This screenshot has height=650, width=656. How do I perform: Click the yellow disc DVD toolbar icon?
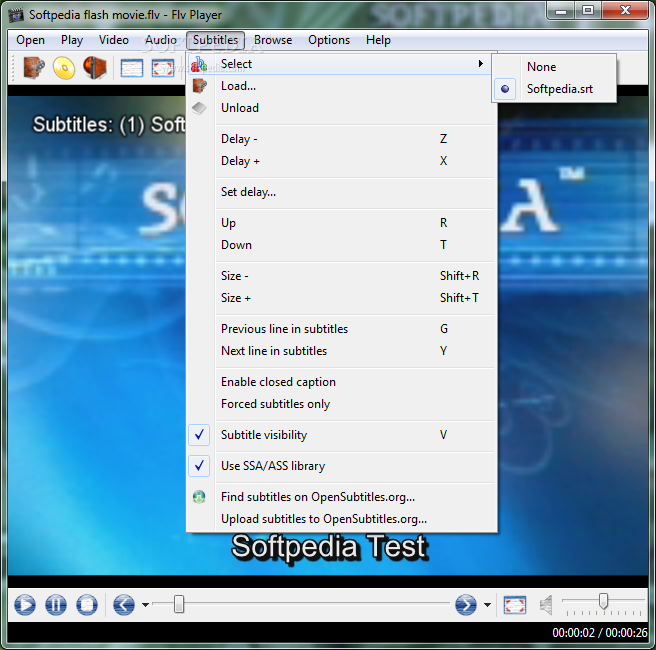tap(64, 67)
